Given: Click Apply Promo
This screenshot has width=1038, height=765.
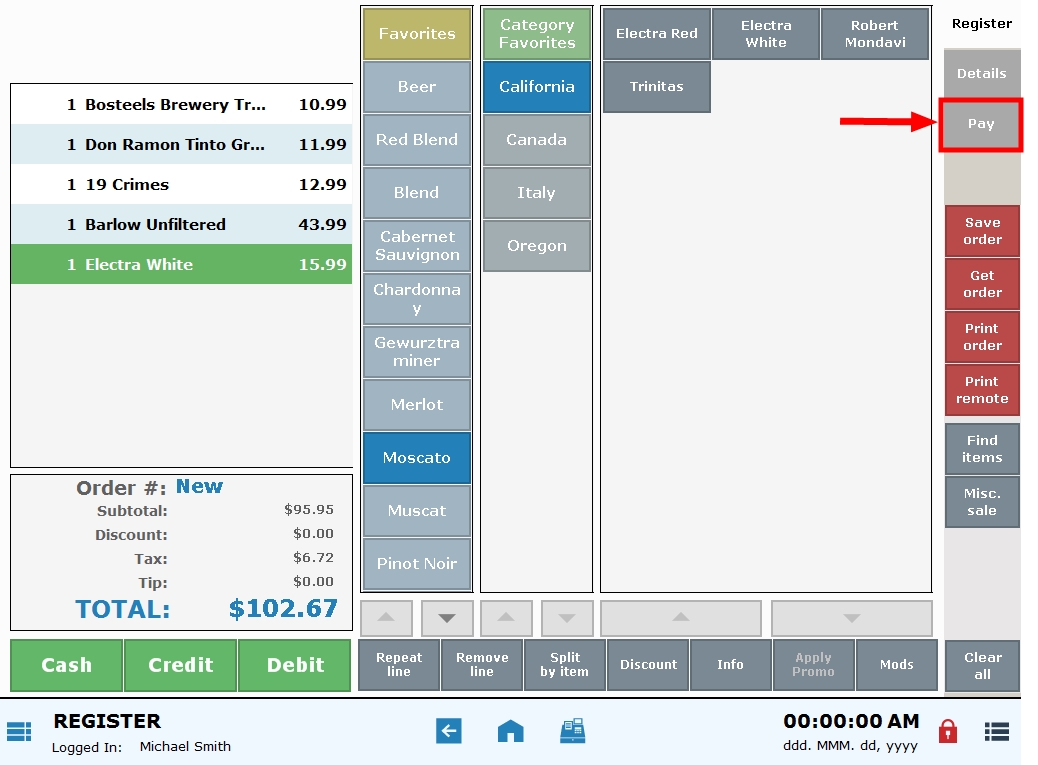Looking at the screenshot, I should [x=814, y=664].
